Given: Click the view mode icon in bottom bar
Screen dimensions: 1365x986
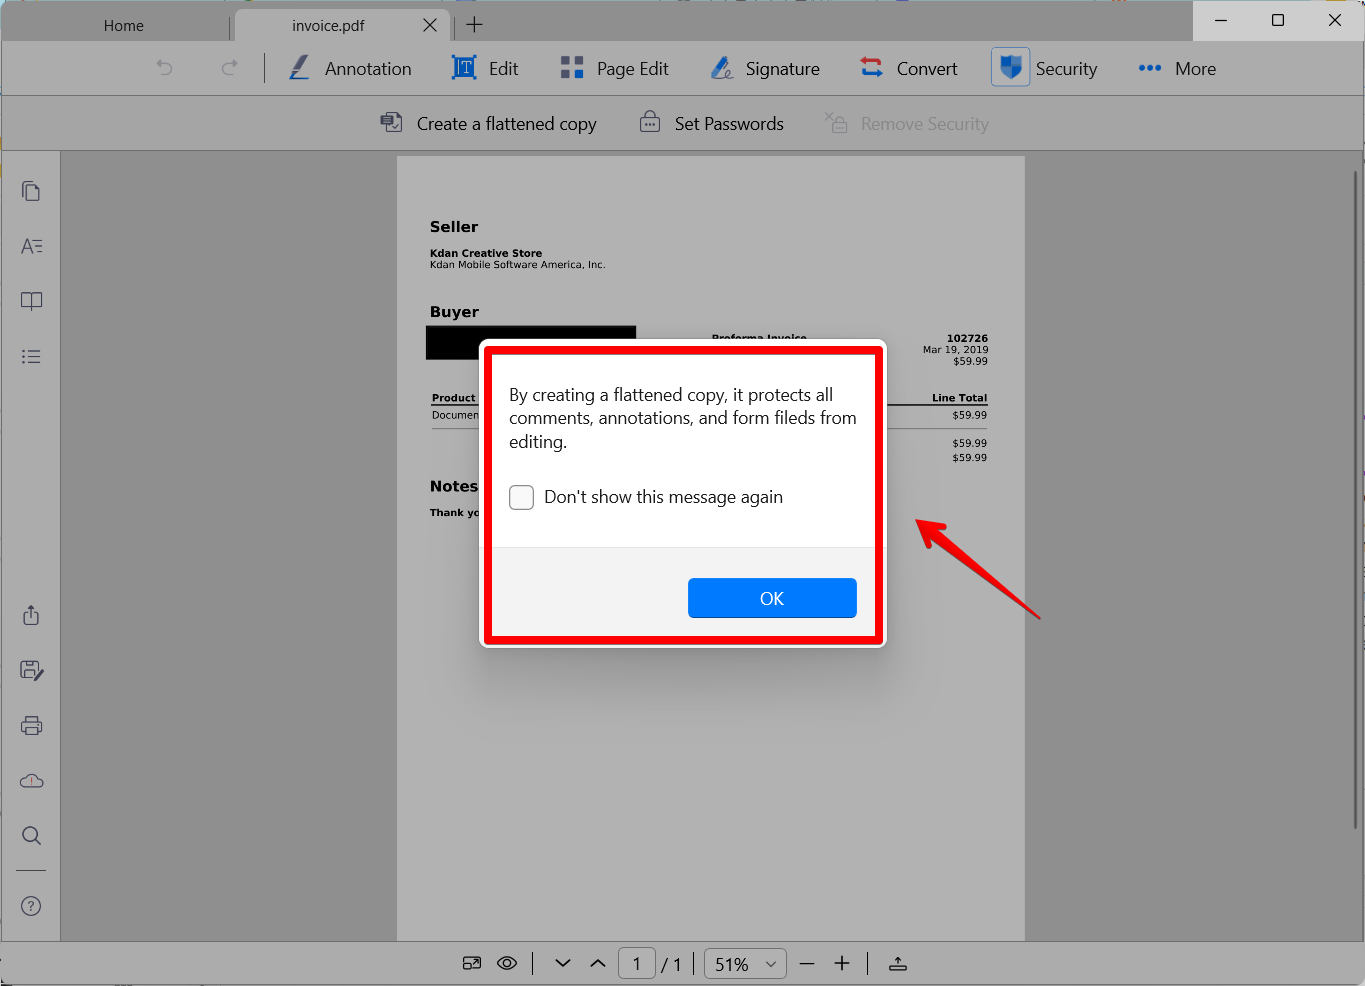Looking at the screenshot, I should [472, 963].
